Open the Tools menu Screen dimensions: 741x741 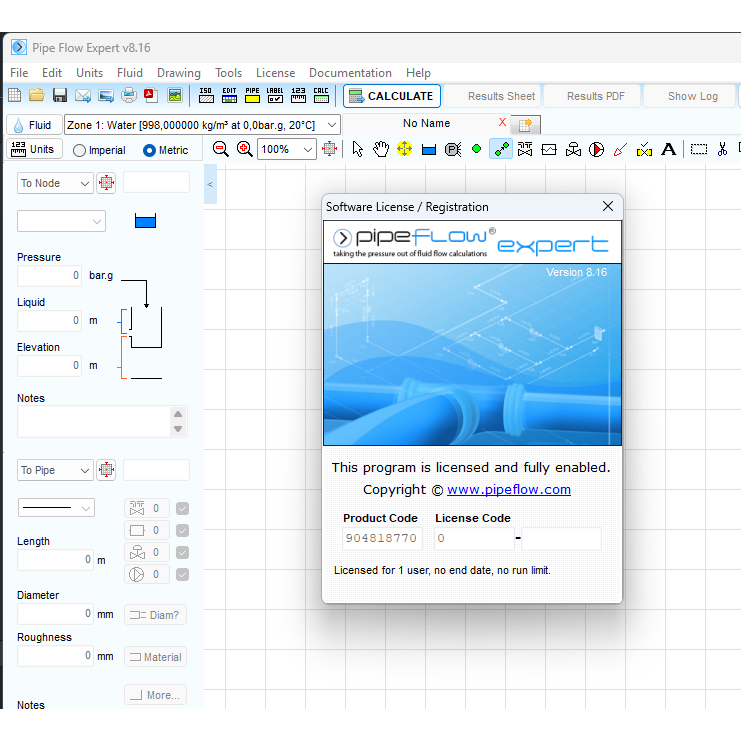tap(228, 73)
